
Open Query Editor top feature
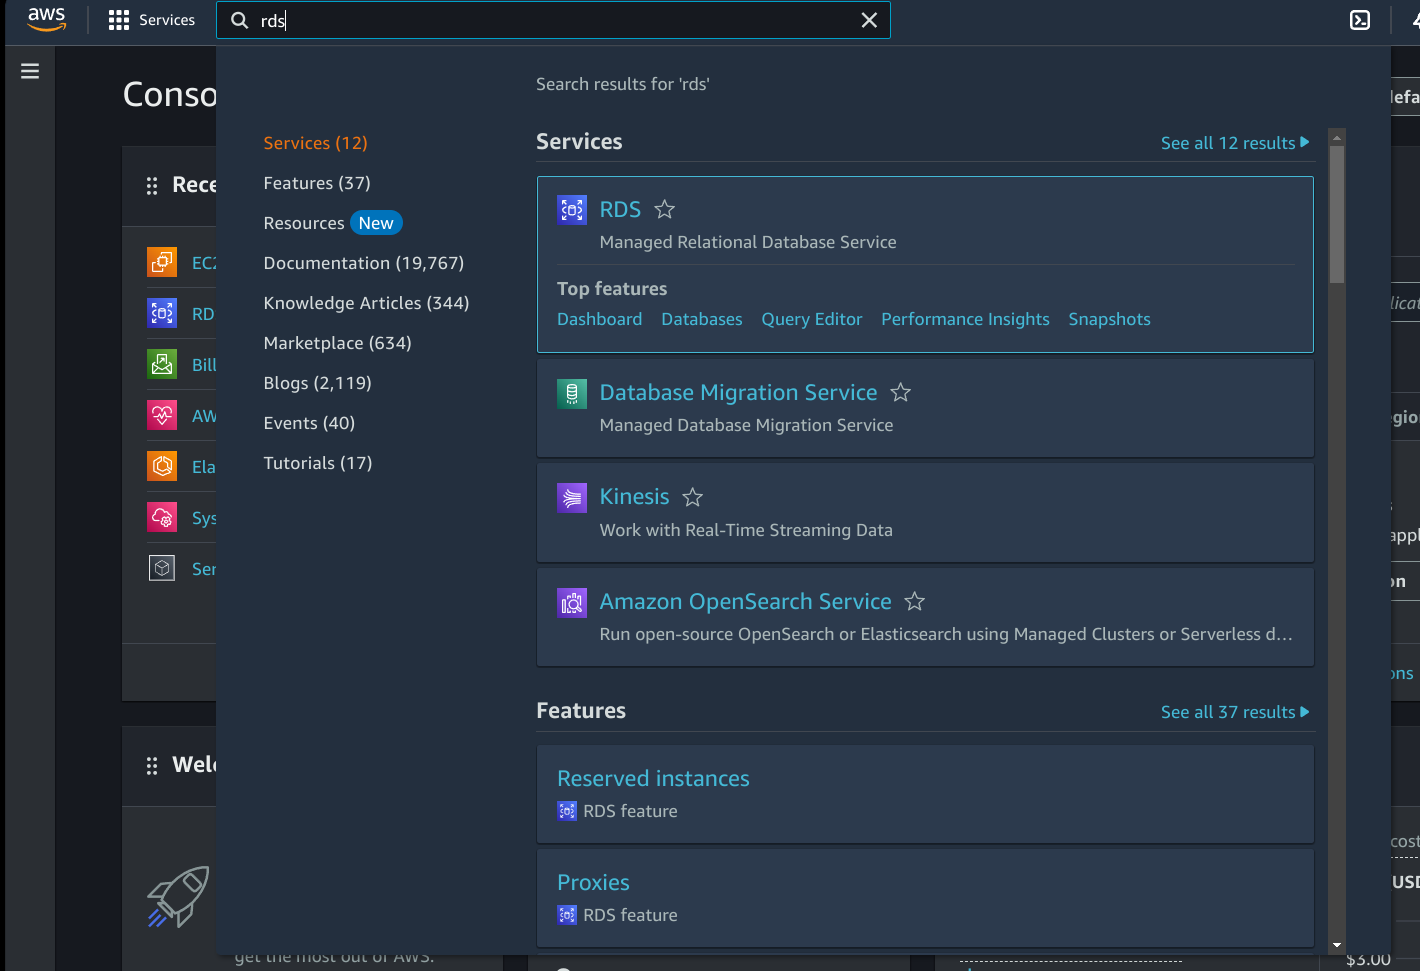pos(812,319)
